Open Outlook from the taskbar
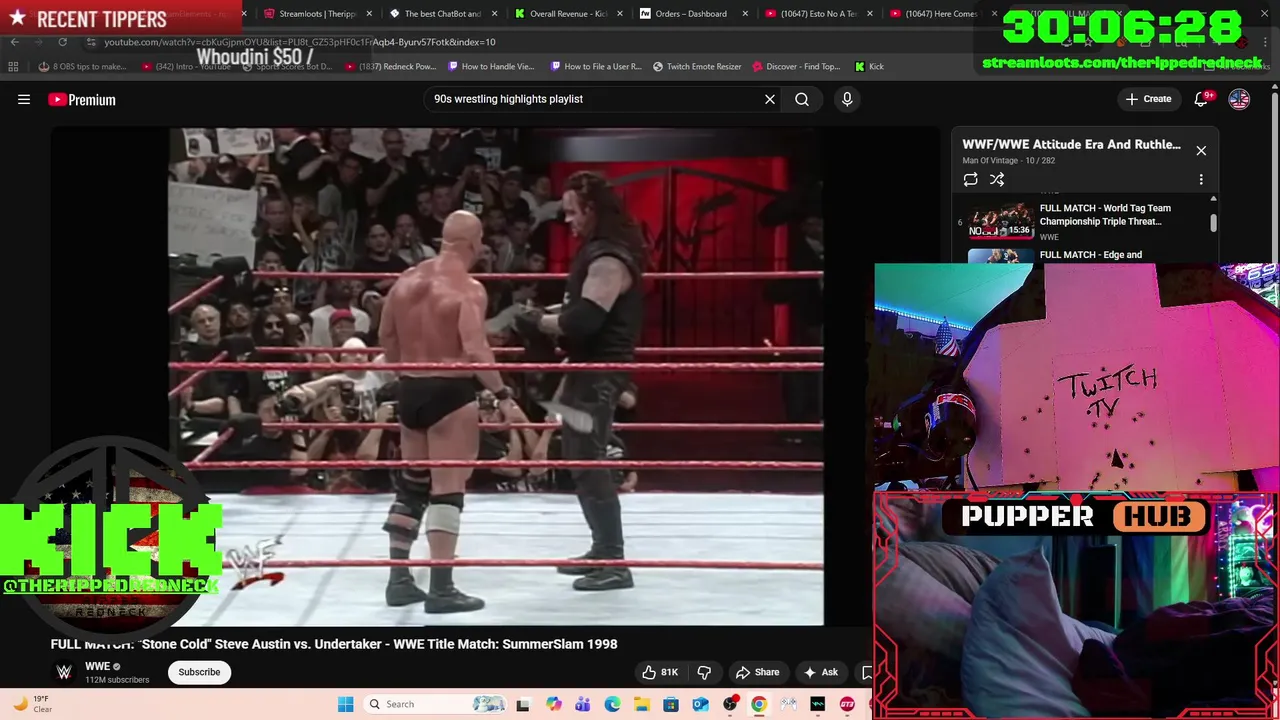 coord(700,704)
